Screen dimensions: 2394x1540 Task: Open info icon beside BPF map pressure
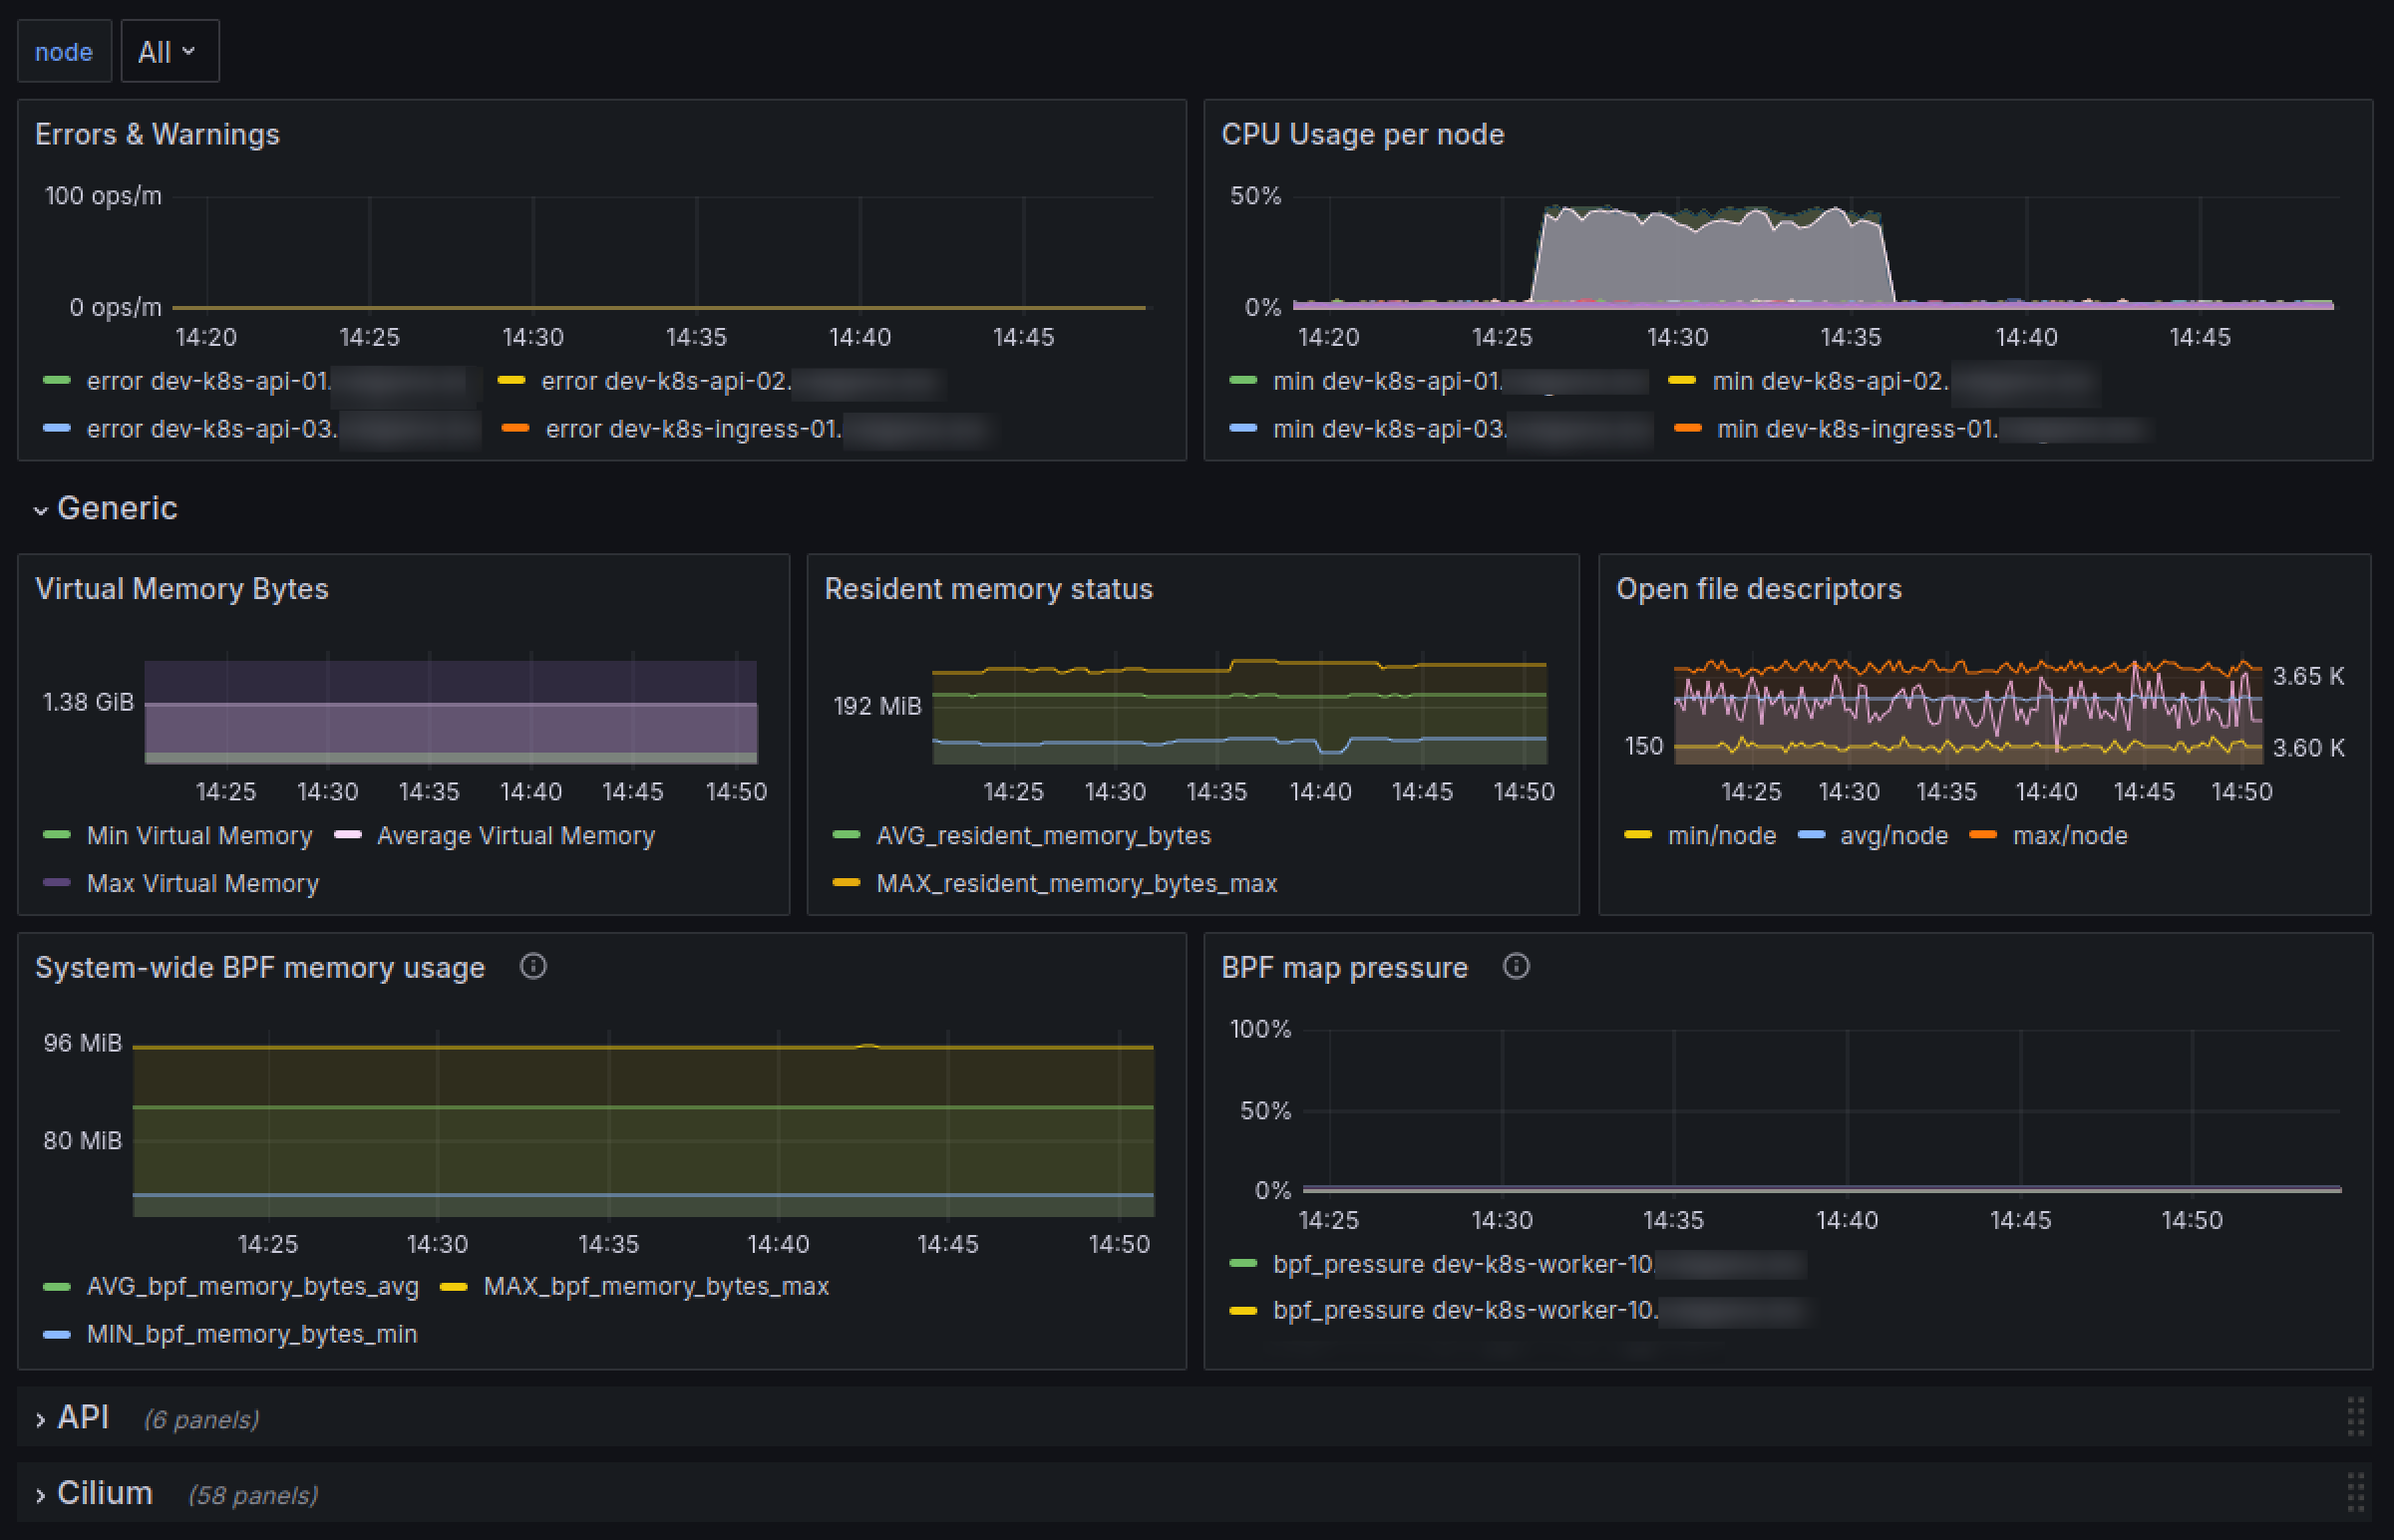(x=1516, y=966)
